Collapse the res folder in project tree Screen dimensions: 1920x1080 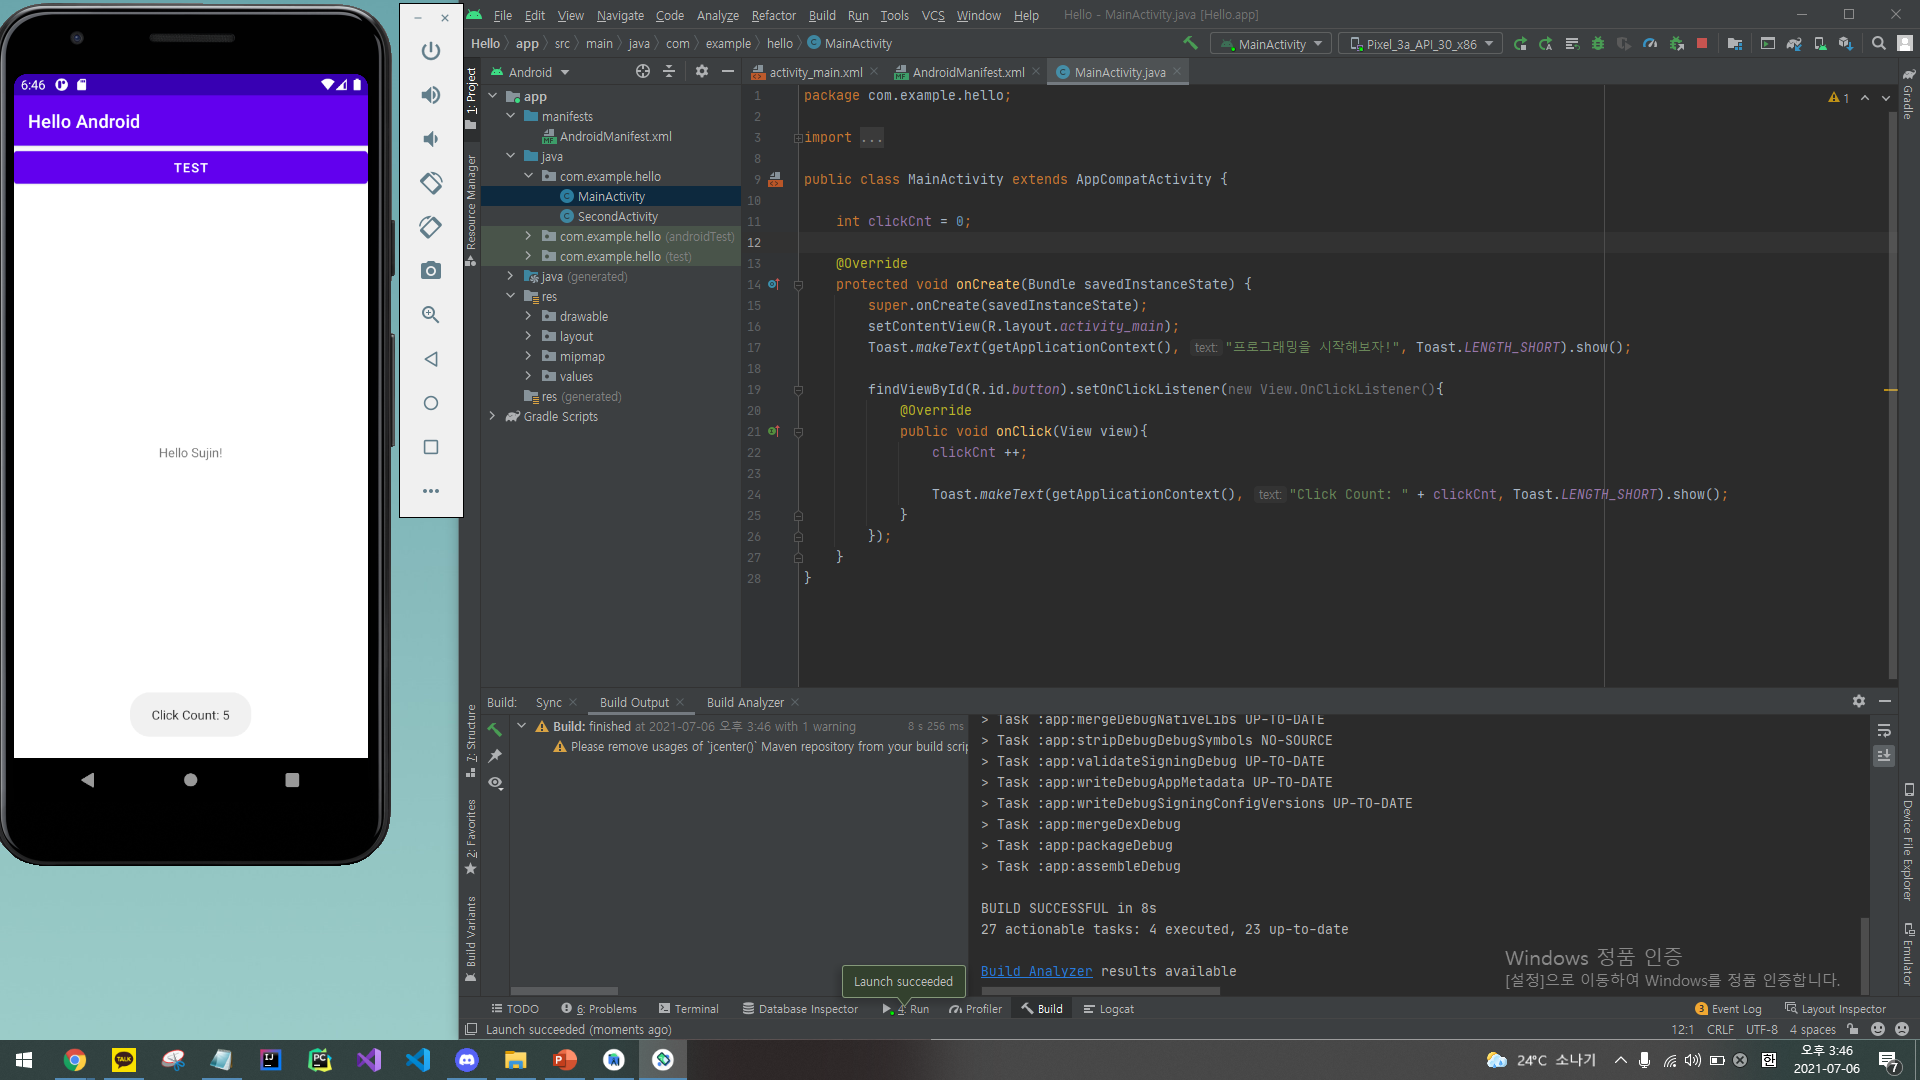510,296
